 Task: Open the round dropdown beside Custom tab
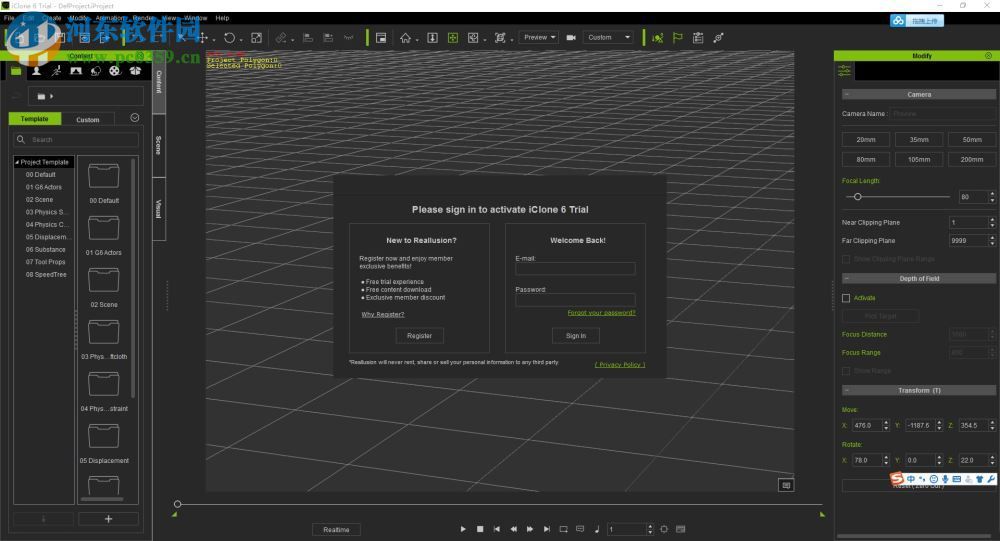[x=135, y=117]
